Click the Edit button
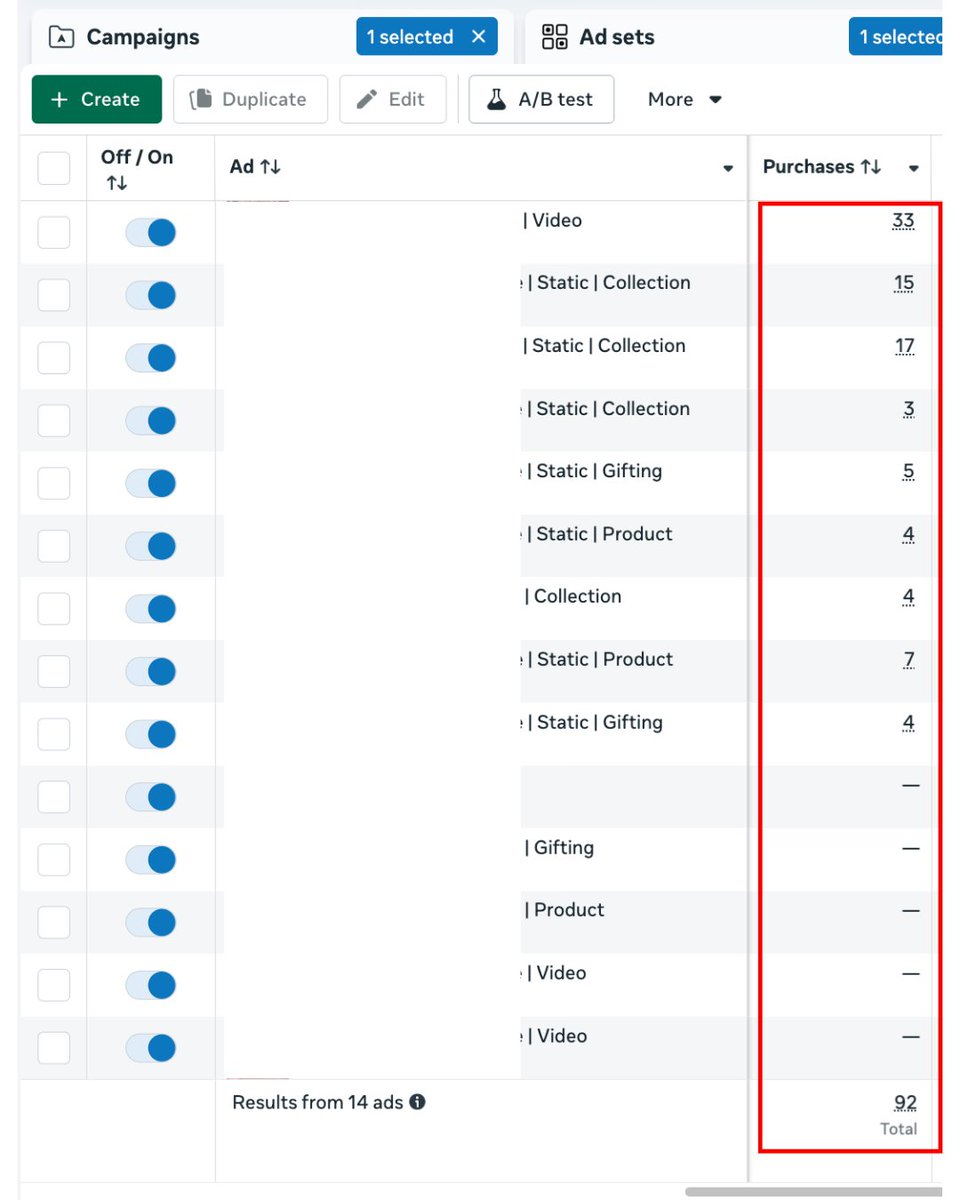Viewport: 960px width, 1200px height. tap(392, 99)
